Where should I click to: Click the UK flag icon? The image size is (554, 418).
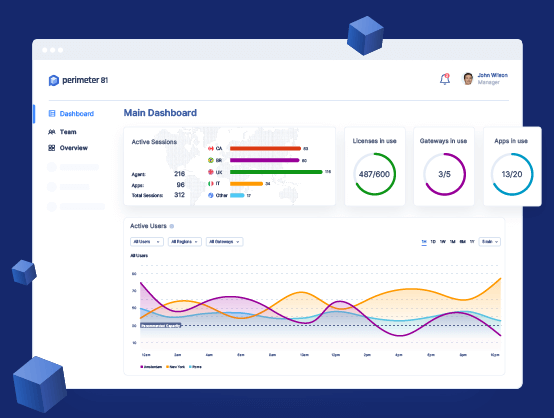click(211, 172)
